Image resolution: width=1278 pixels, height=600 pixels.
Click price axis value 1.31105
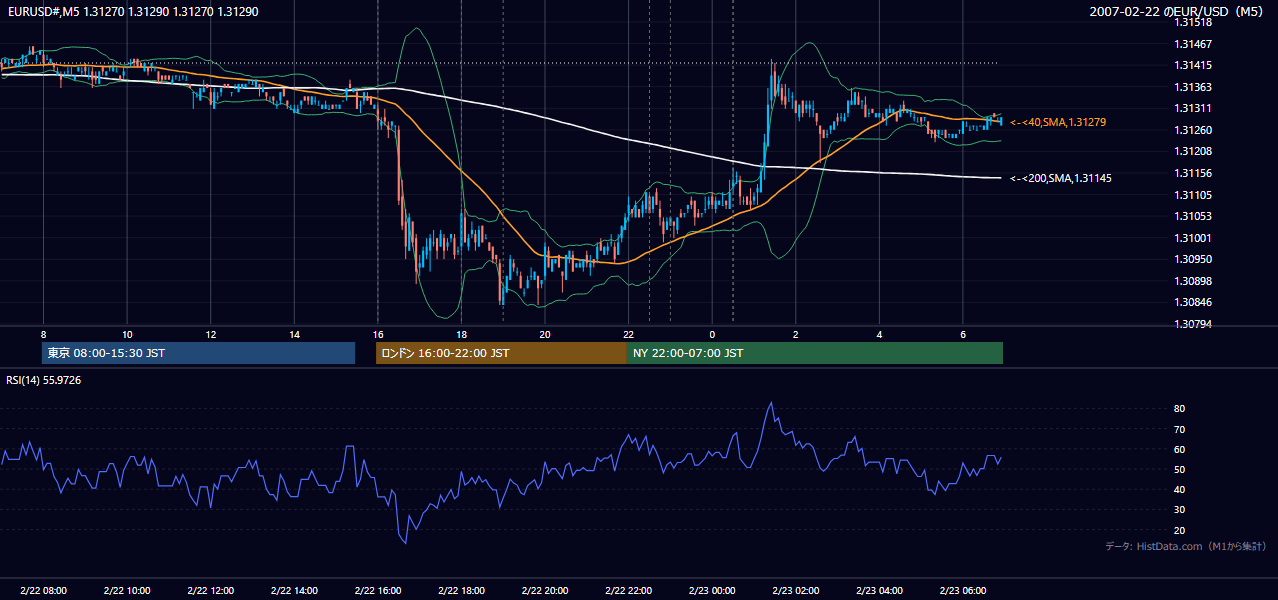click(1194, 195)
